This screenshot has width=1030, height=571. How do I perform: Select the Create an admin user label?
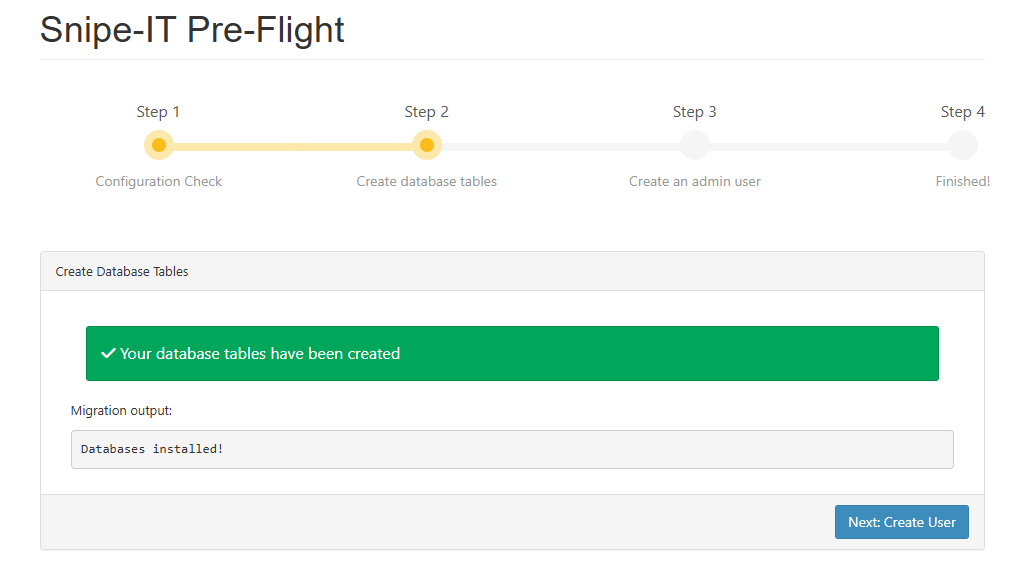click(x=695, y=181)
